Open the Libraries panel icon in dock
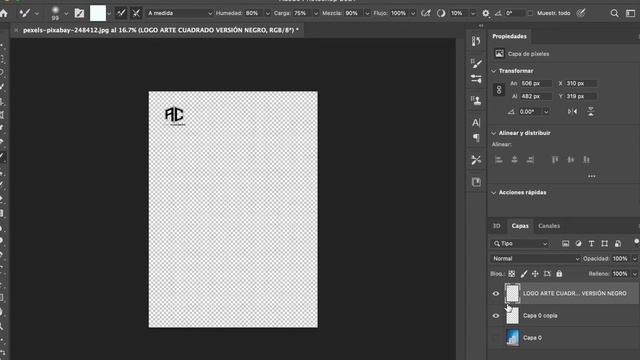Viewport: 640px width, 360px height. pyautogui.click(x=476, y=182)
